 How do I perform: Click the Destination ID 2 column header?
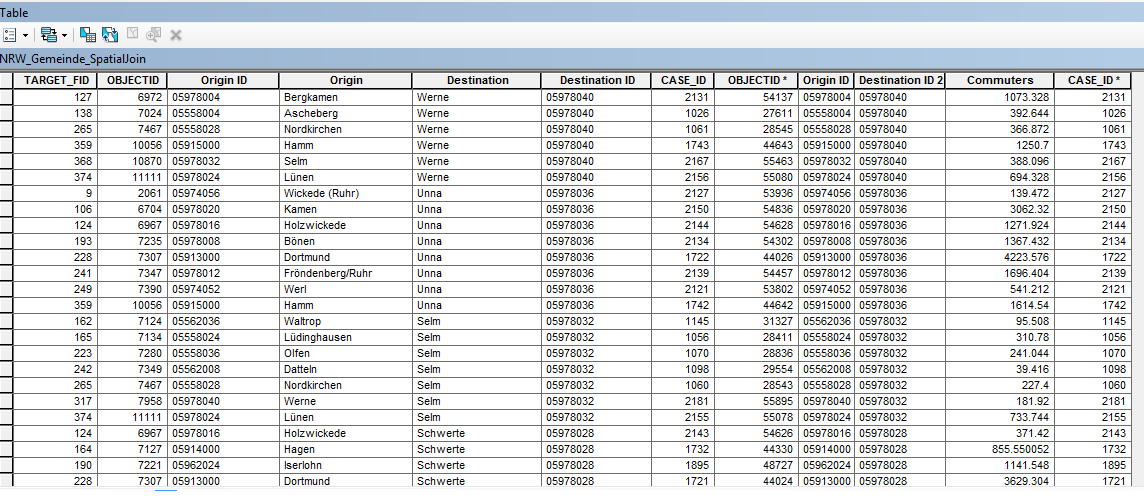point(900,80)
